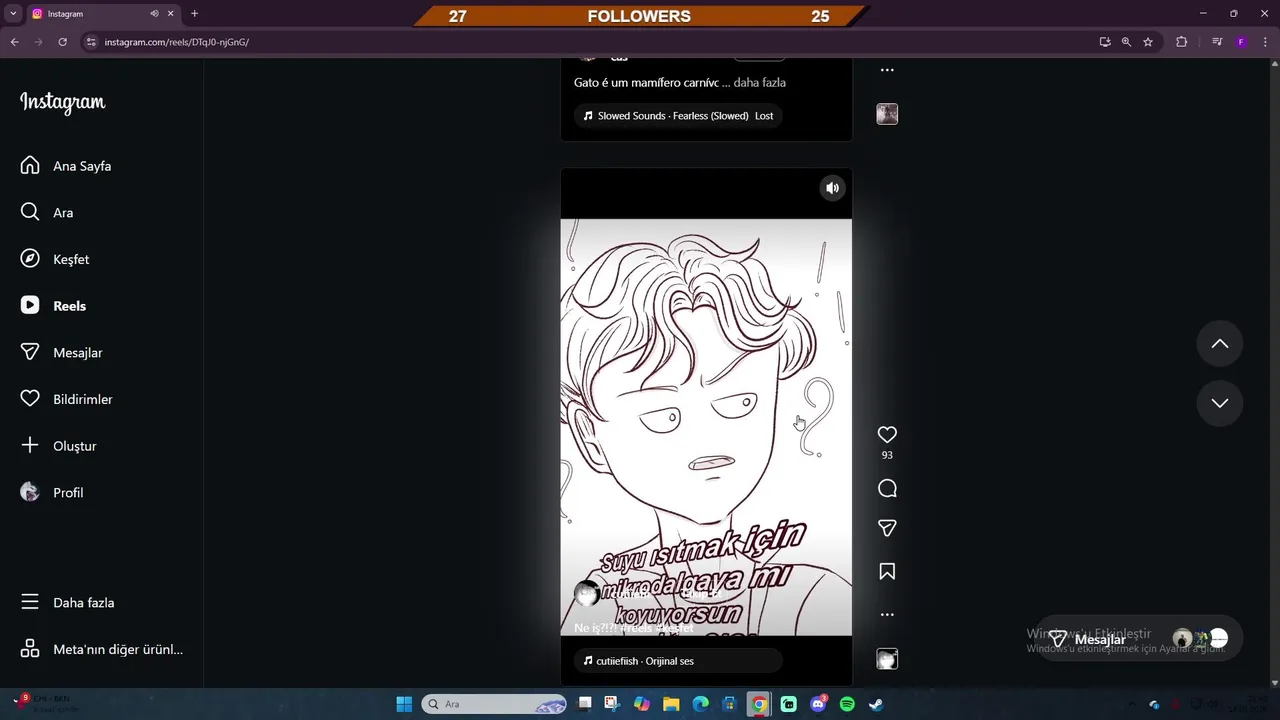The height and width of the screenshot is (720, 1280).
Task: Open a new browser tab
Action: [194, 14]
